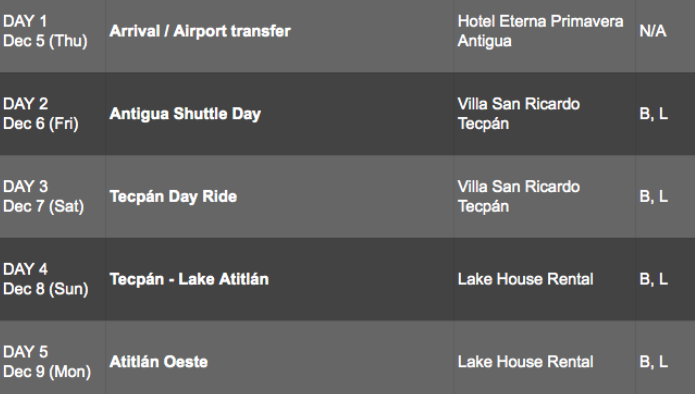695x394 pixels.
Task: Select Villa San Ricardo lodging for Day 3
Action: click(x=519, y=196)
